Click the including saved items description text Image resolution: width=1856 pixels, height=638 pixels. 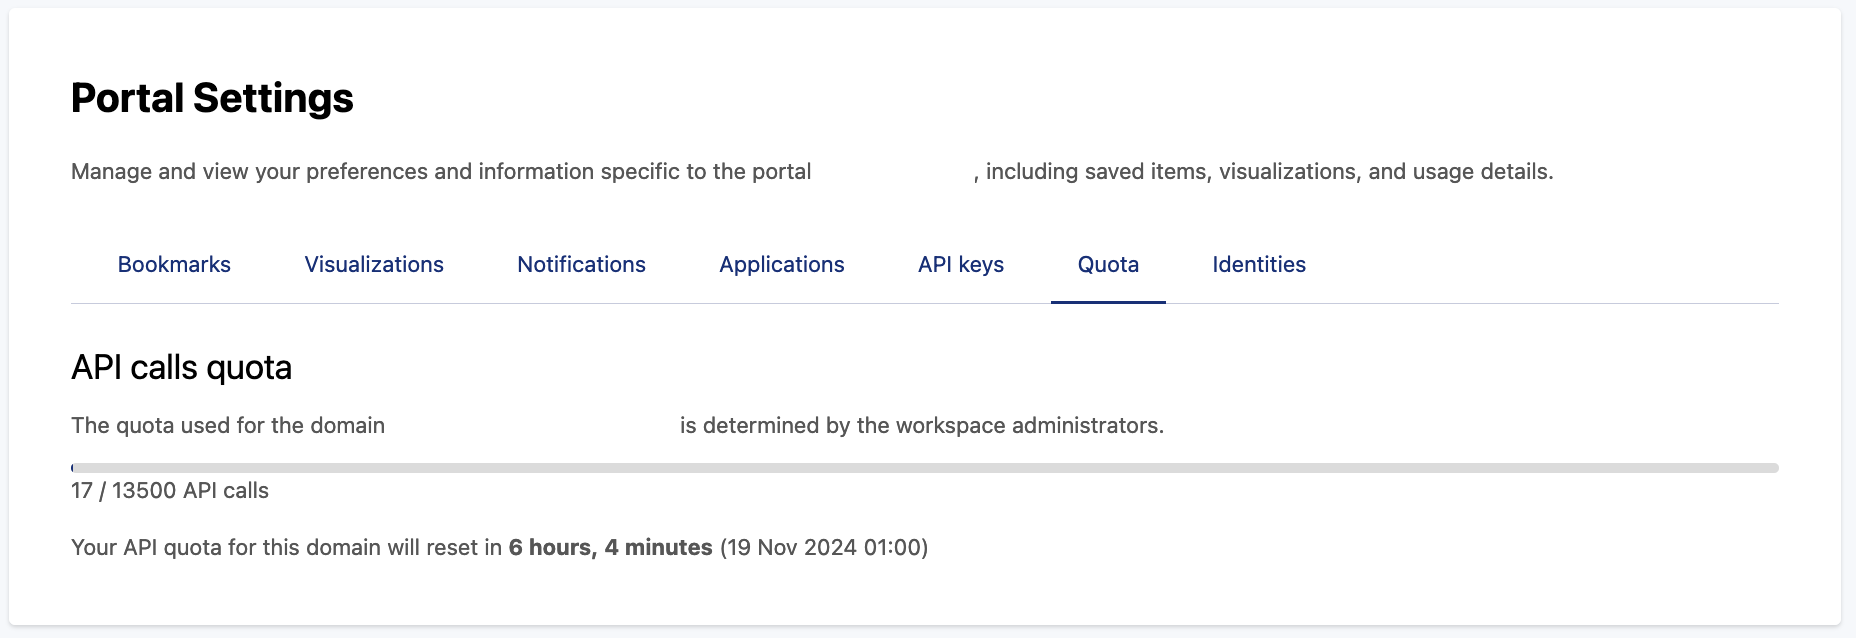point(1269,172)
